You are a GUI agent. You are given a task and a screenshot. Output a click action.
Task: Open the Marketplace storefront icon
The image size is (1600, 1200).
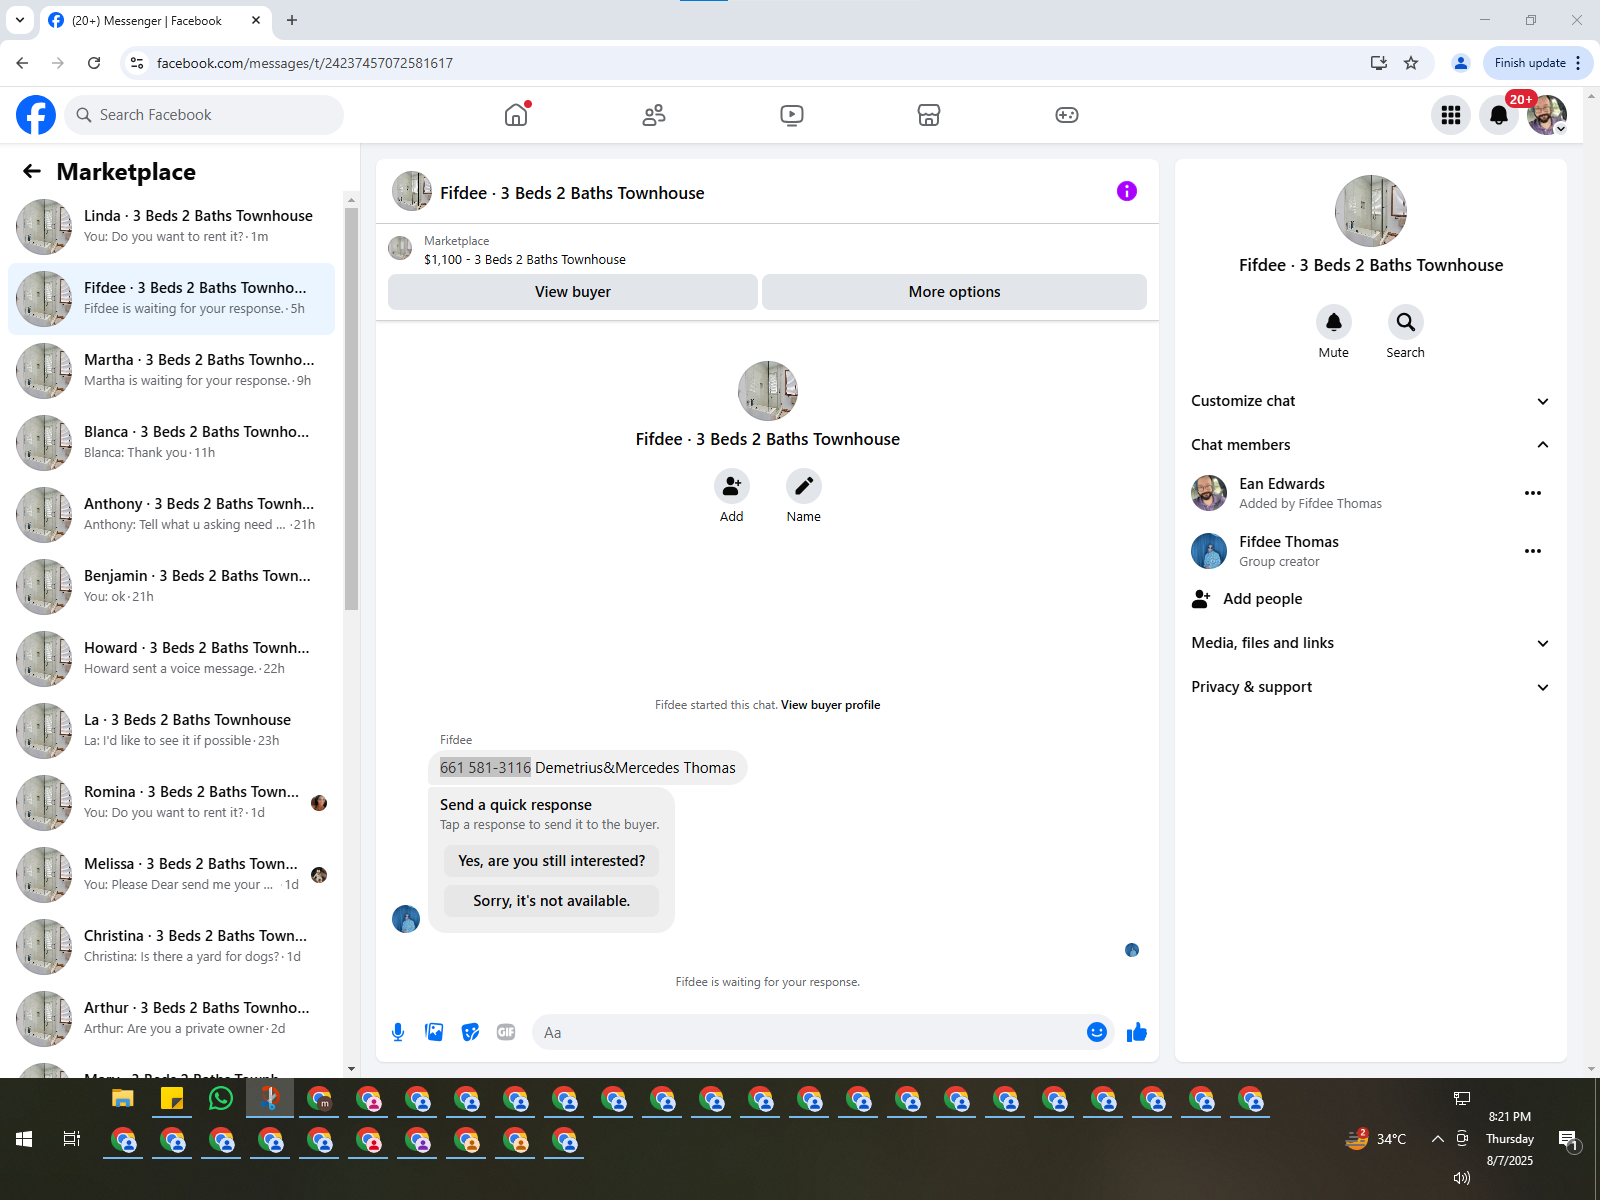tap(929, 115)
